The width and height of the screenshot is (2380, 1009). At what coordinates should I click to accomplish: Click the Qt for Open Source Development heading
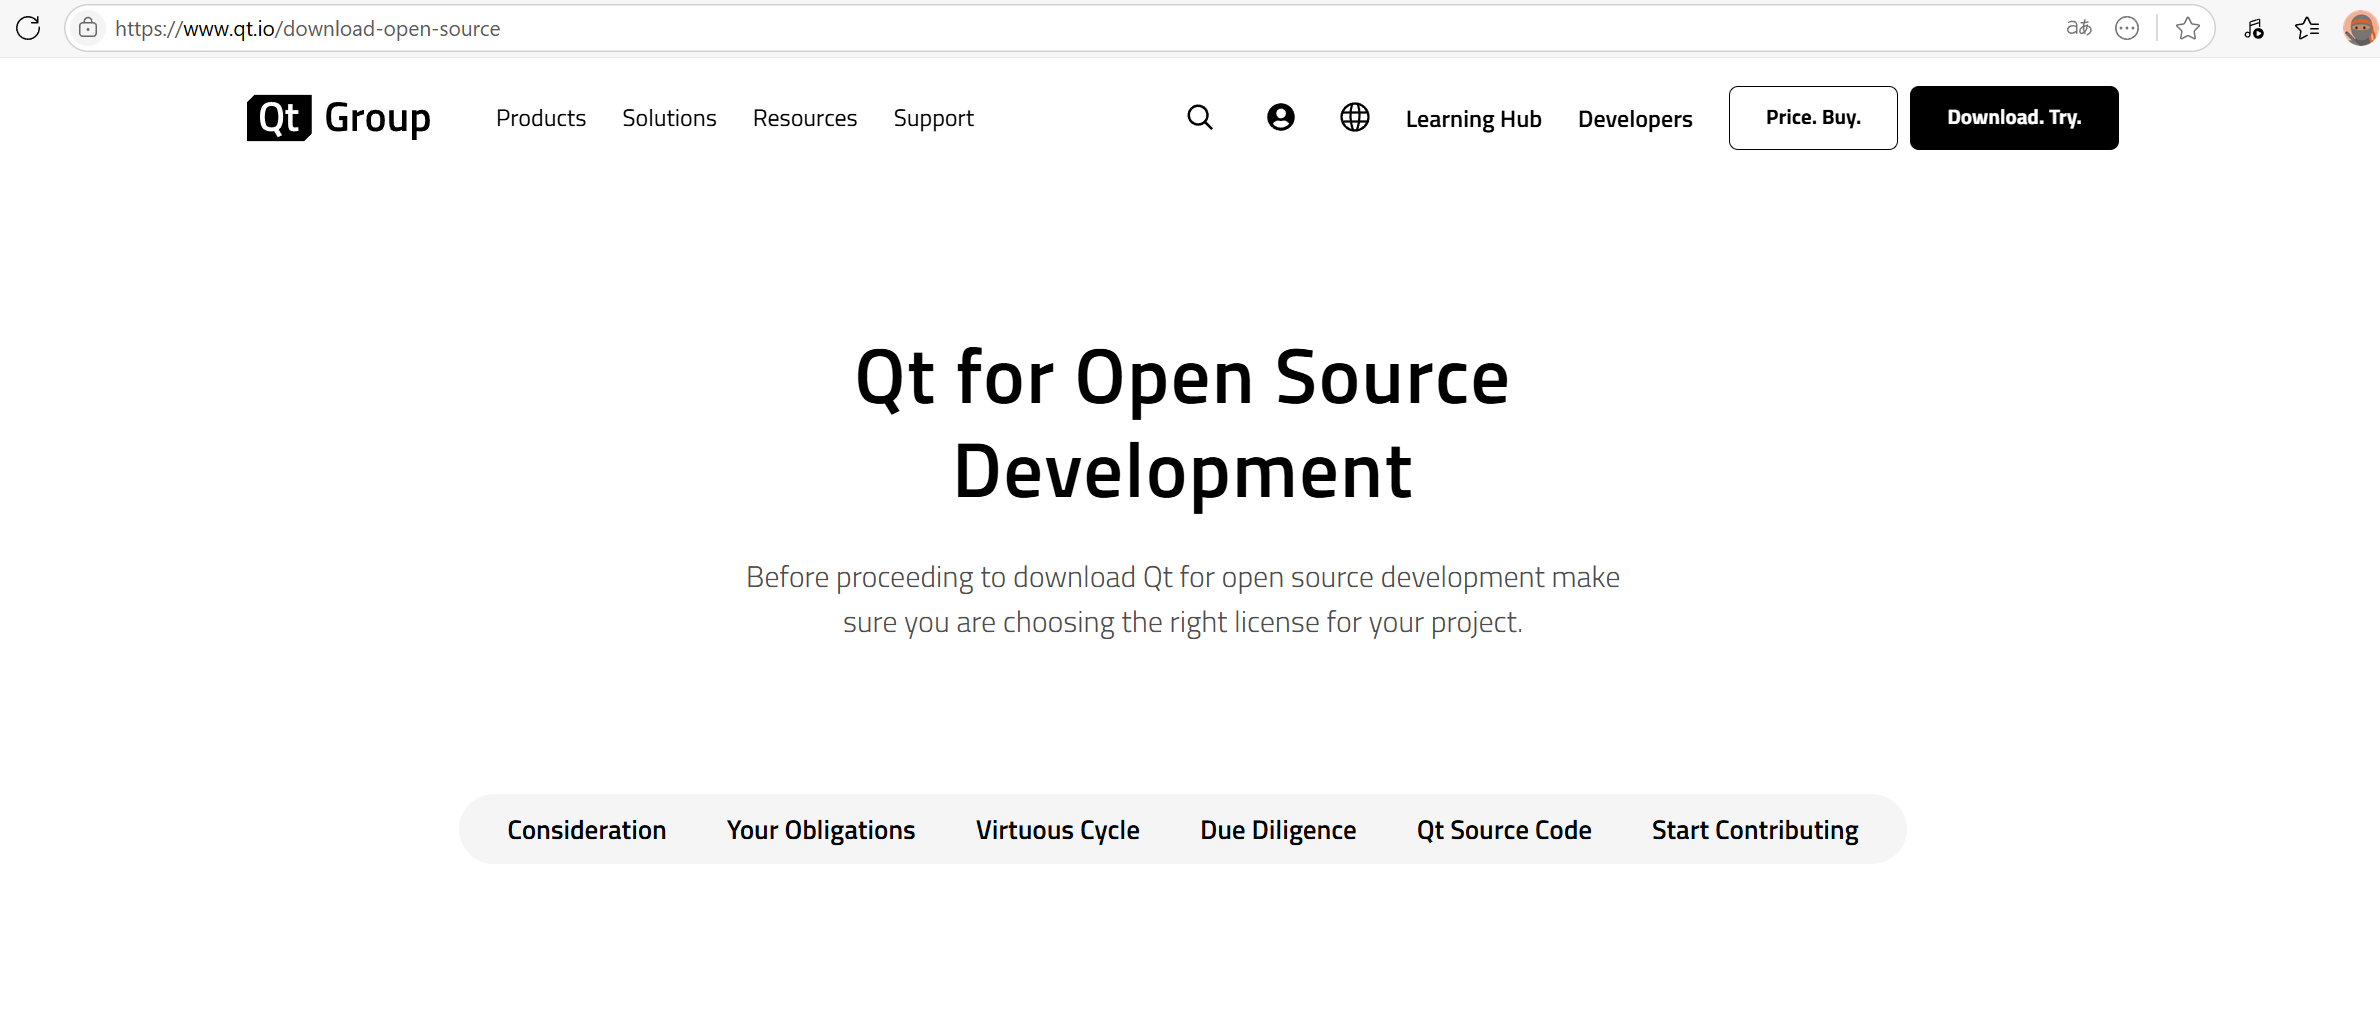1183,424
